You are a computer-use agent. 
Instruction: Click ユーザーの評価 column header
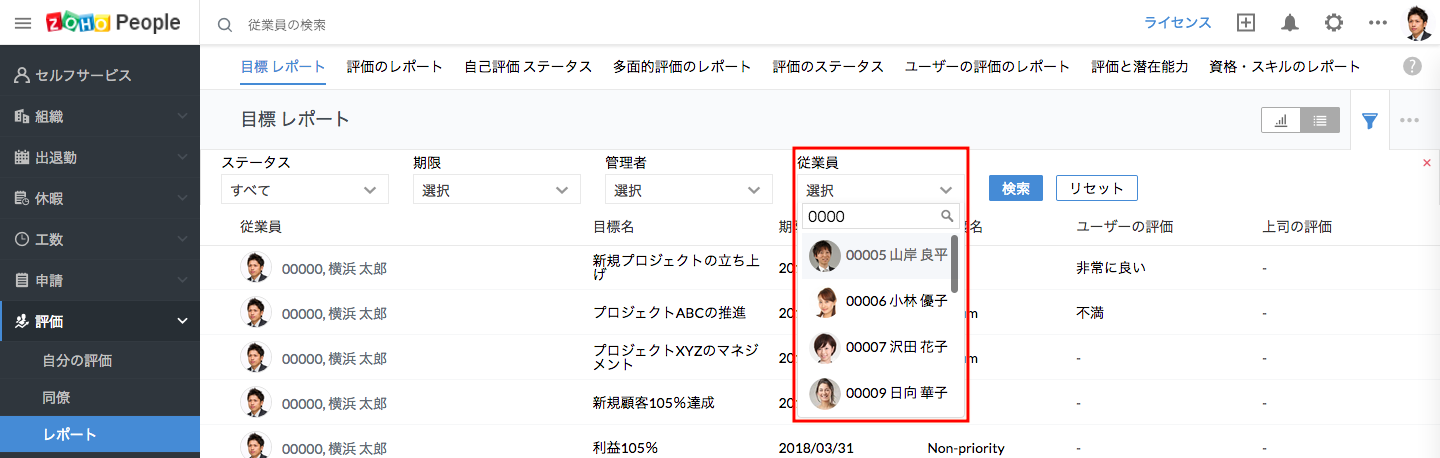coord(1124,227)
